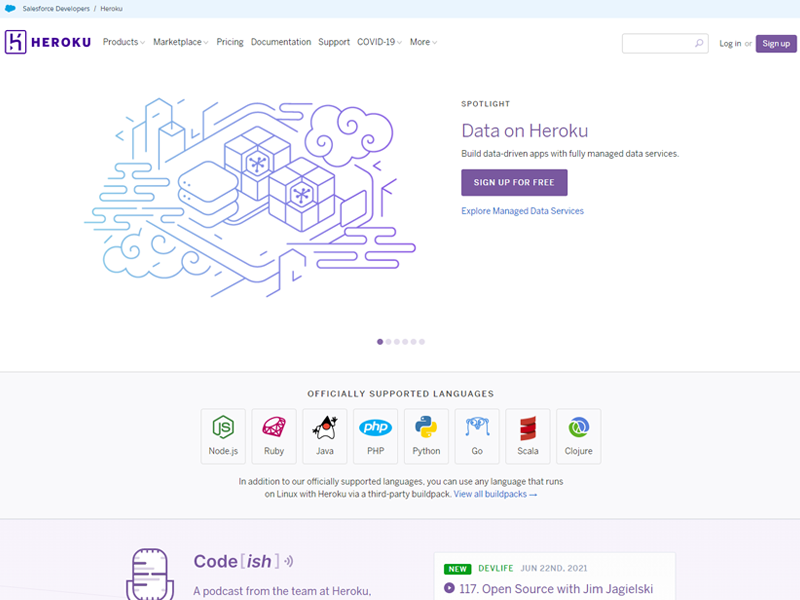Show the first carousel slide dot
Viewport: 800px width, 600px height.
pyautogui.click(x=380, y=342)
